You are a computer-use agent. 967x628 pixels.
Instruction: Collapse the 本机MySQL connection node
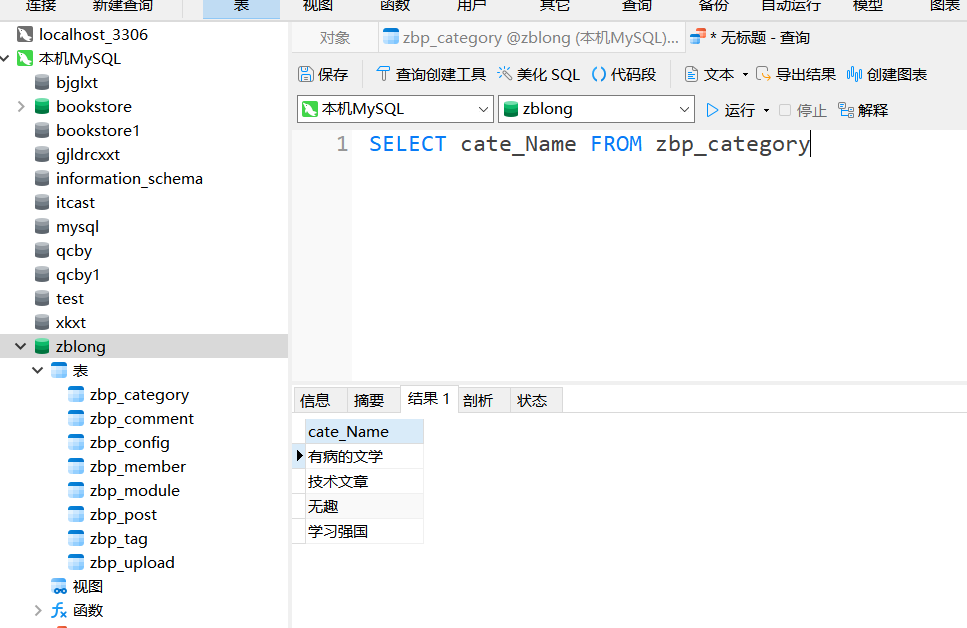5,59
